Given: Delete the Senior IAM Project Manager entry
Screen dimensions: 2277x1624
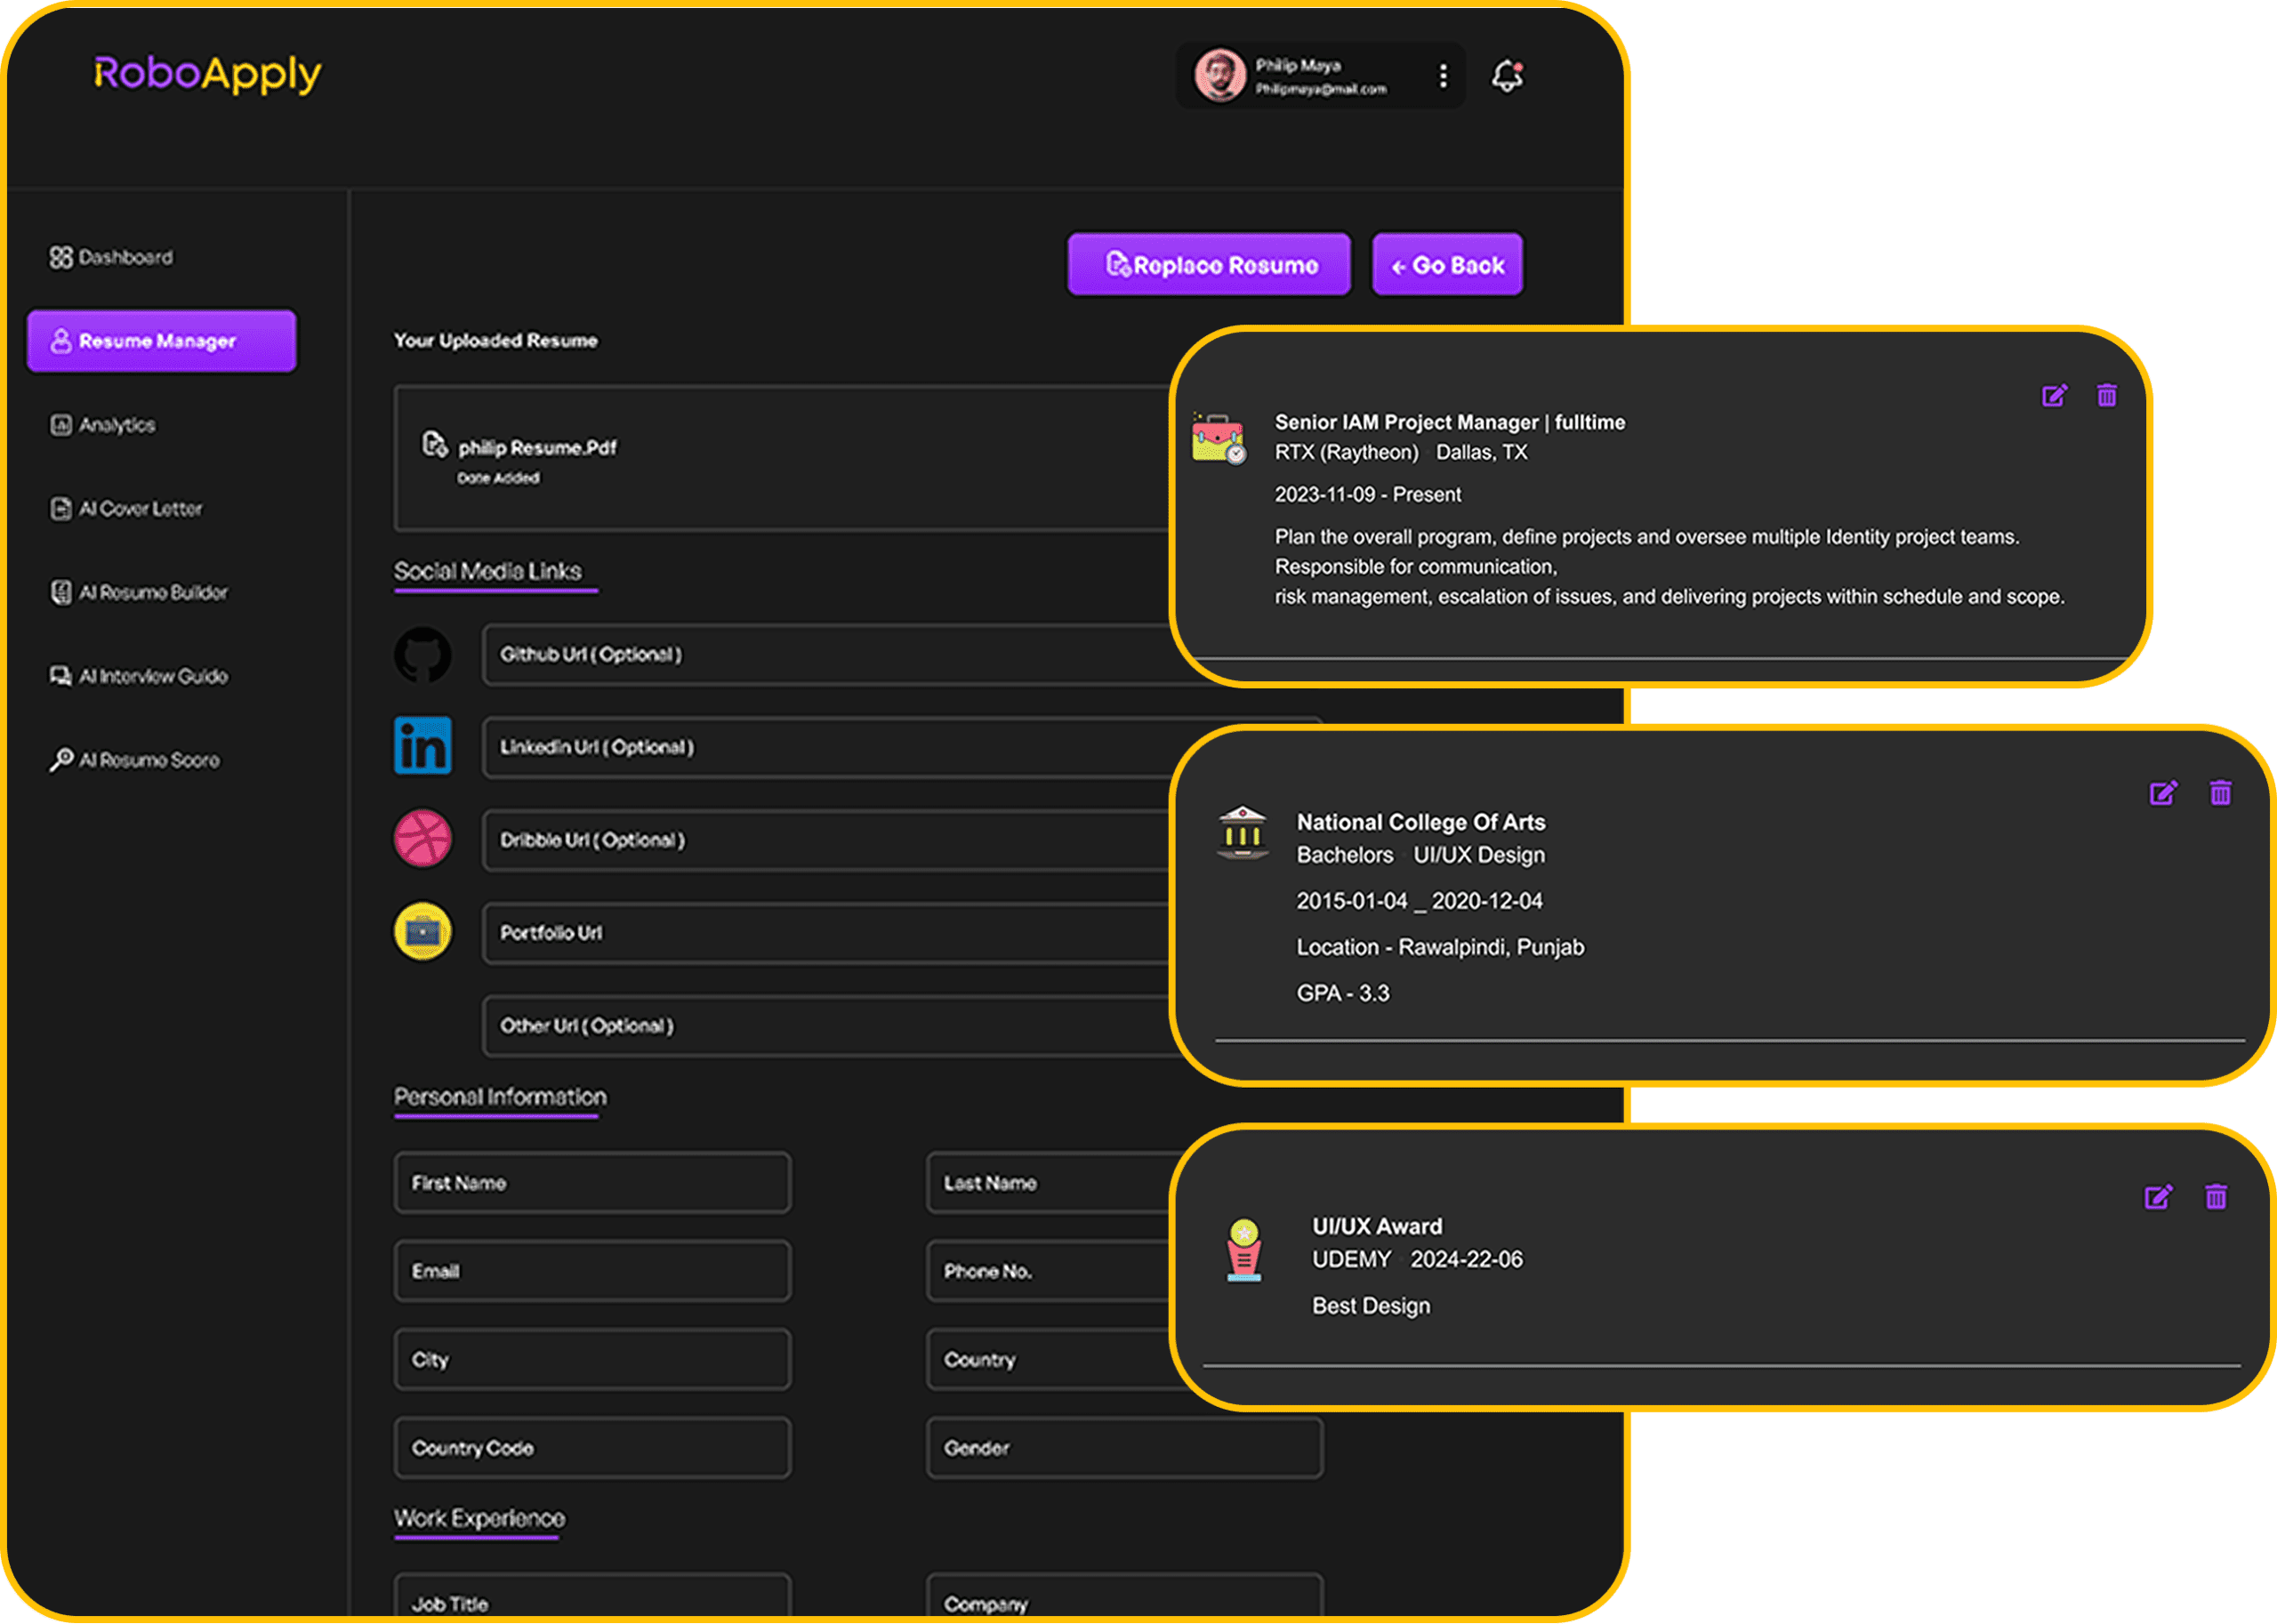Looking at the screenshot, I should (x=2107, y=396).
